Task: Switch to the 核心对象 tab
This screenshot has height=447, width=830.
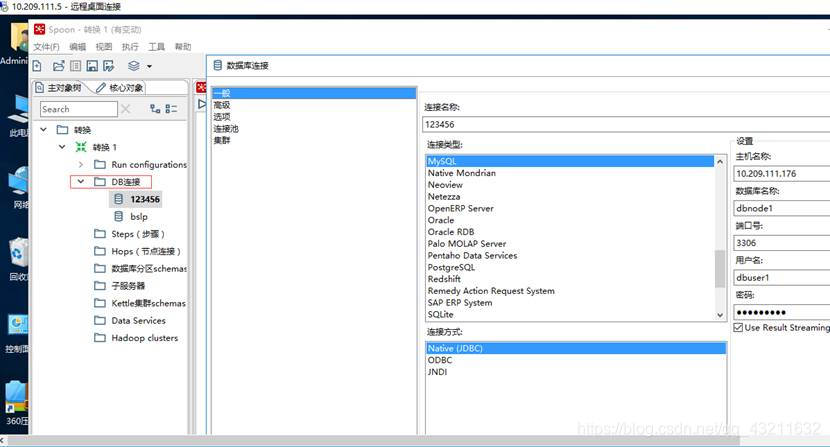Action: click(x=120, y=87)
